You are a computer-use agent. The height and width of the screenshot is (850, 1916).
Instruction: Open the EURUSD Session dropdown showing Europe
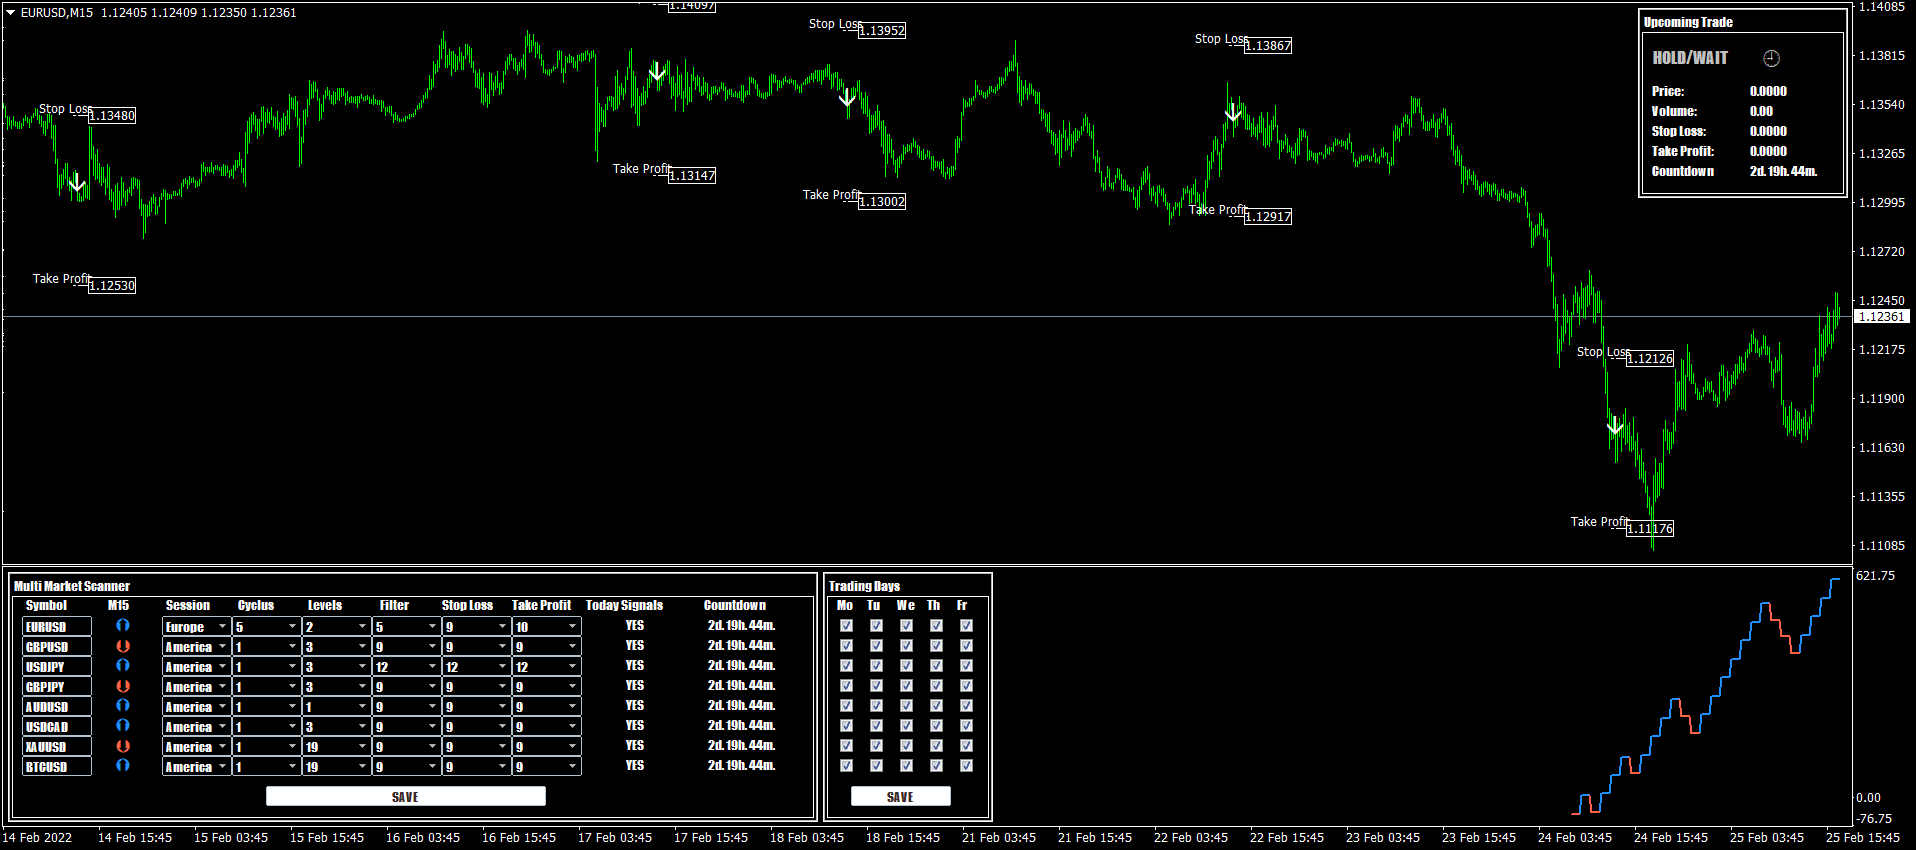pyautogui.click(x=222, y=627)
